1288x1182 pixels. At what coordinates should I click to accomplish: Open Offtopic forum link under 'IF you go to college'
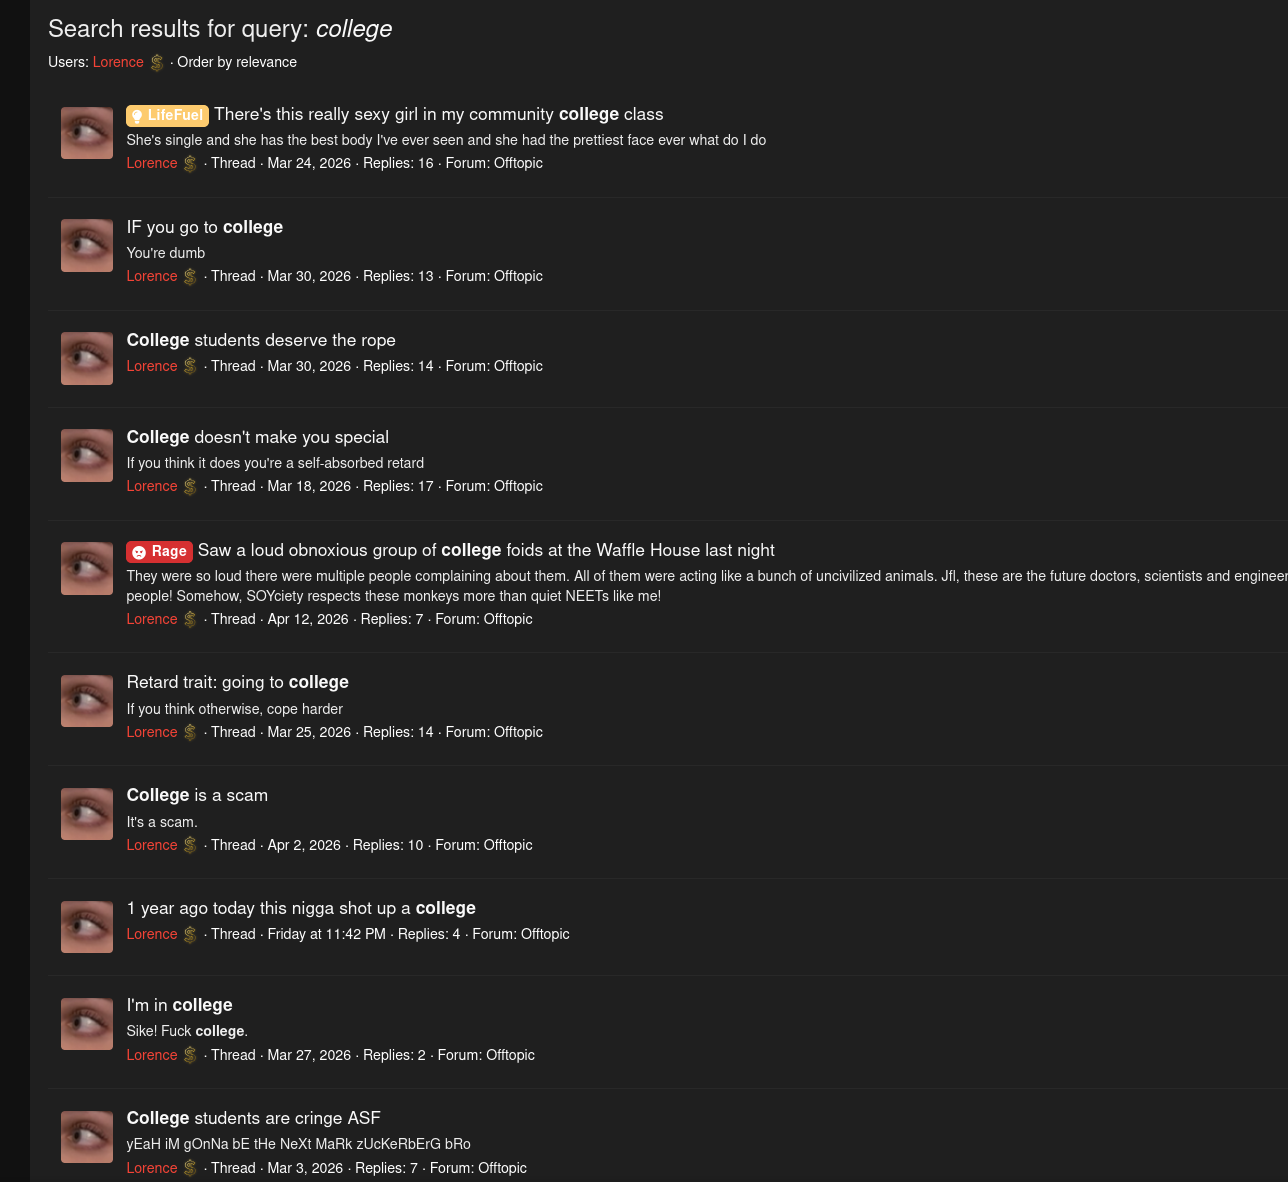tap(518, 276)
